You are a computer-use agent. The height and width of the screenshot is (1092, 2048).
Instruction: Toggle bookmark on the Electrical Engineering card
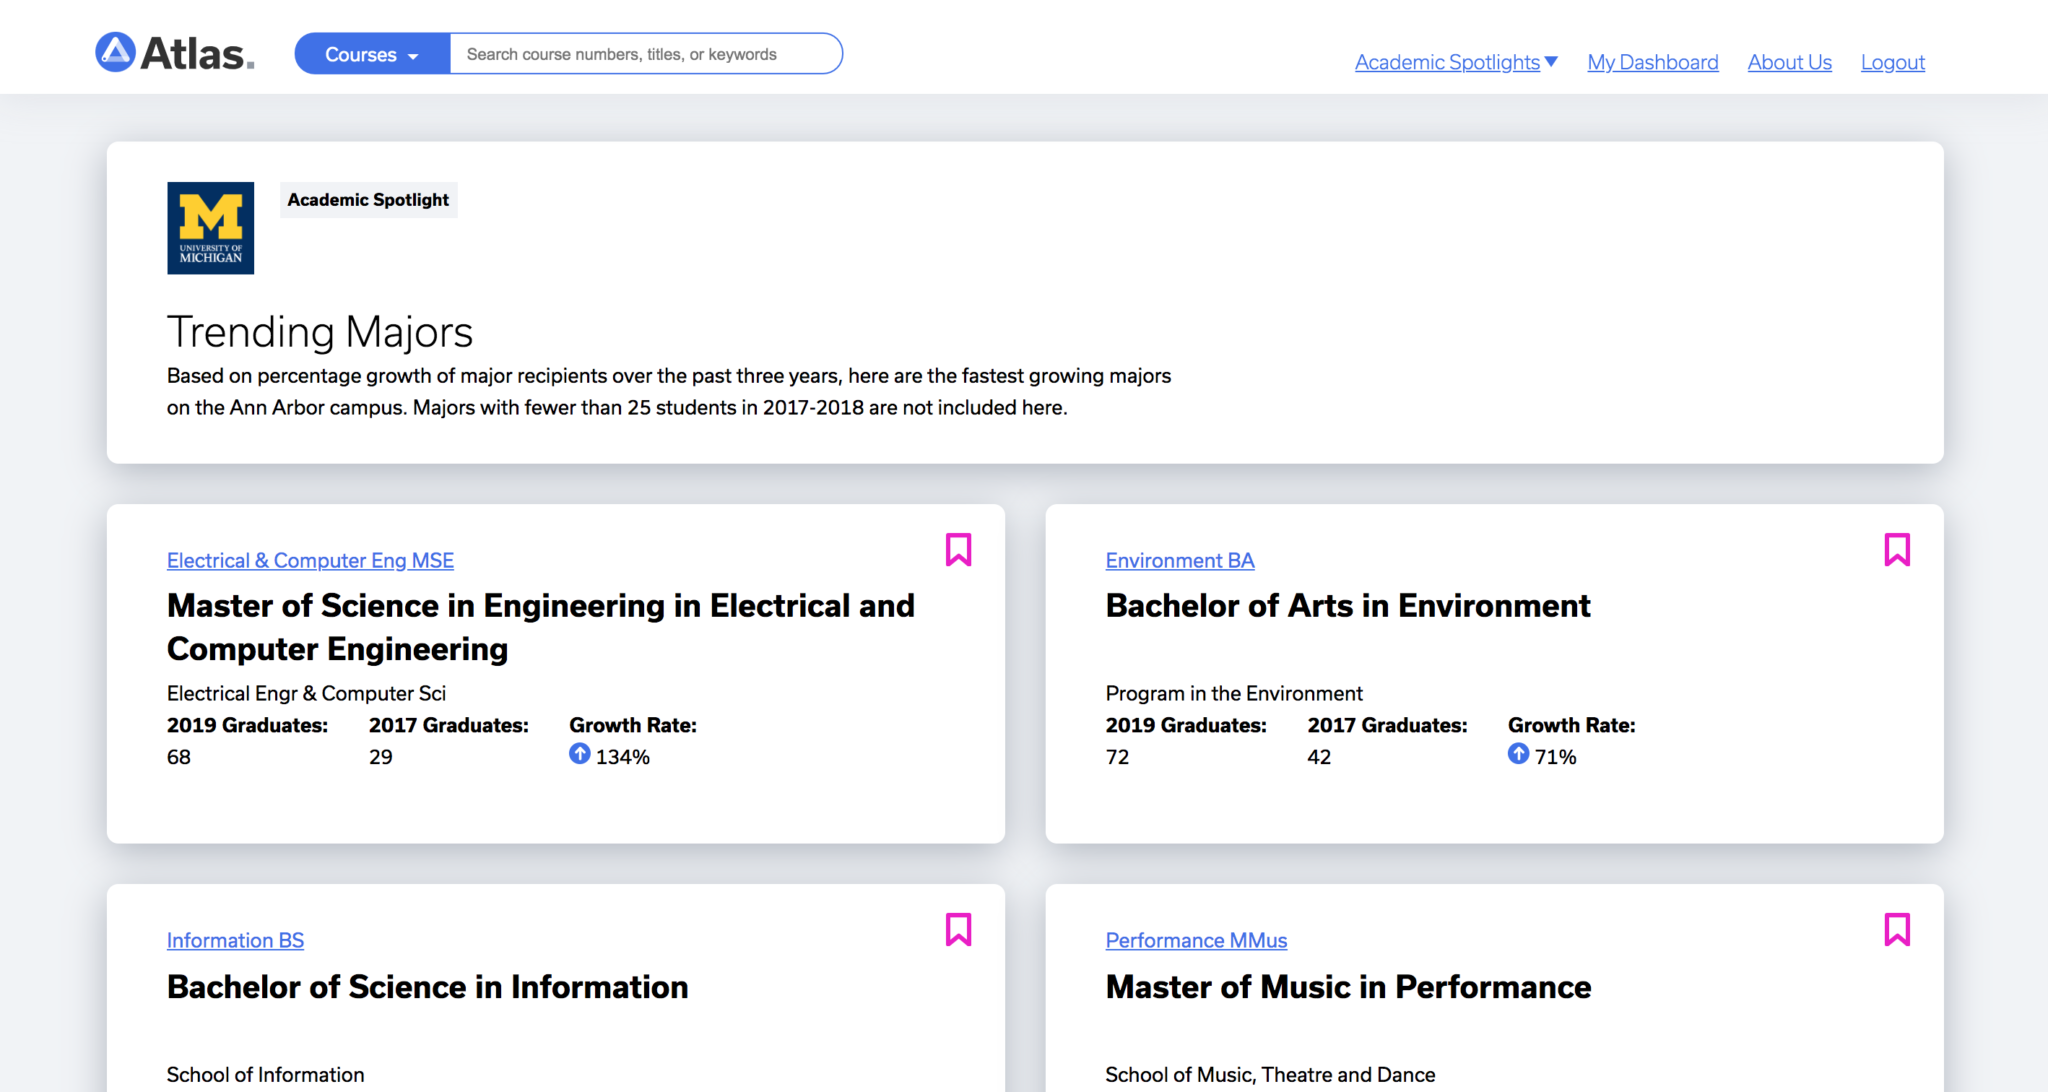pyautogui.click(x=958, y=549)
